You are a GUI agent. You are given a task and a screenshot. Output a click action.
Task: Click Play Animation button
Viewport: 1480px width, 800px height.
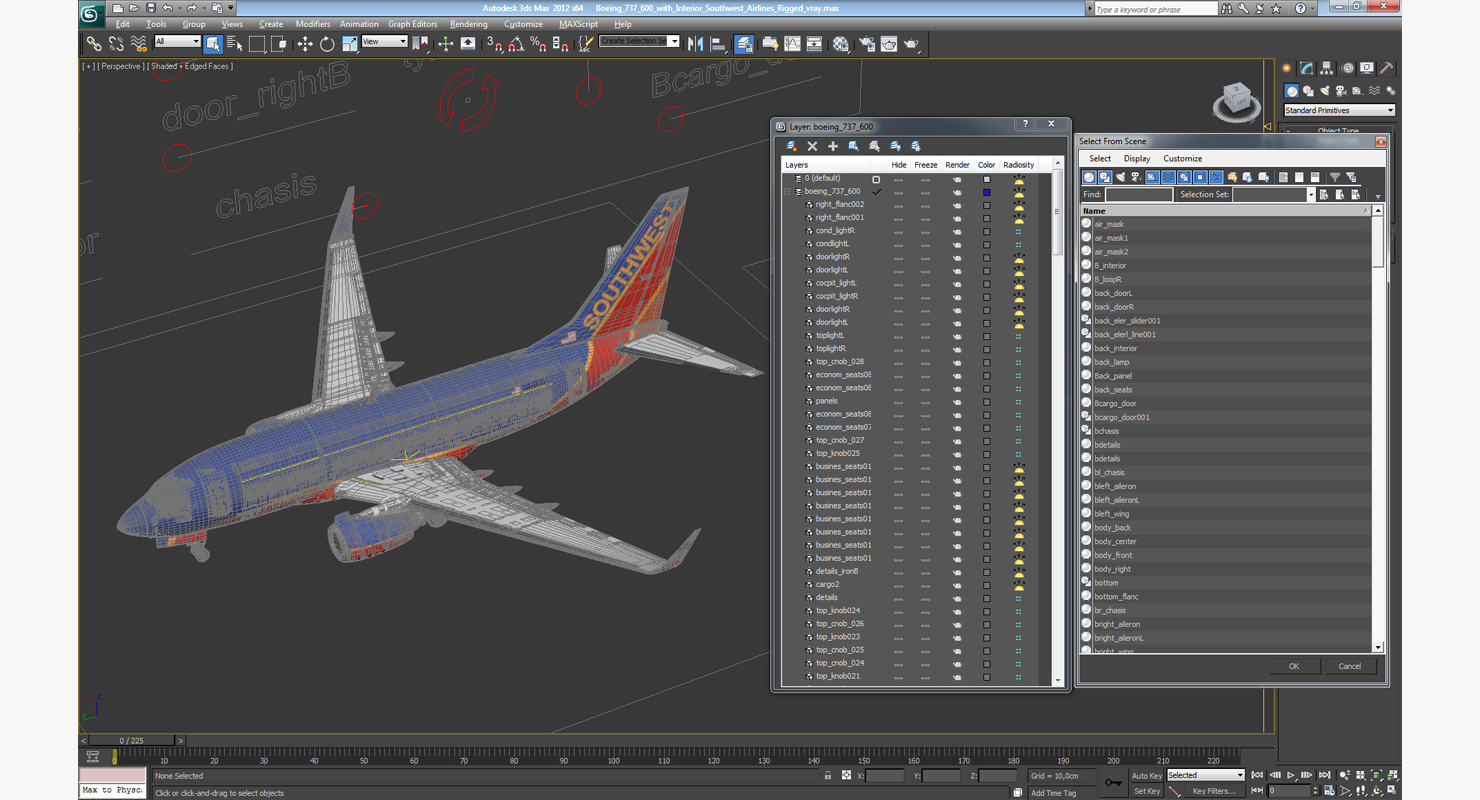pos(1291,775)
